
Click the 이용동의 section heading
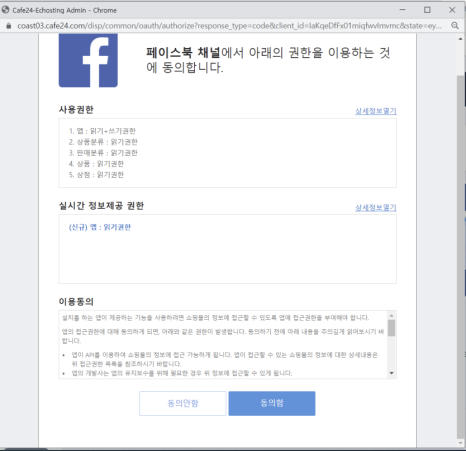pyautogui.click(x=76, y=302)
